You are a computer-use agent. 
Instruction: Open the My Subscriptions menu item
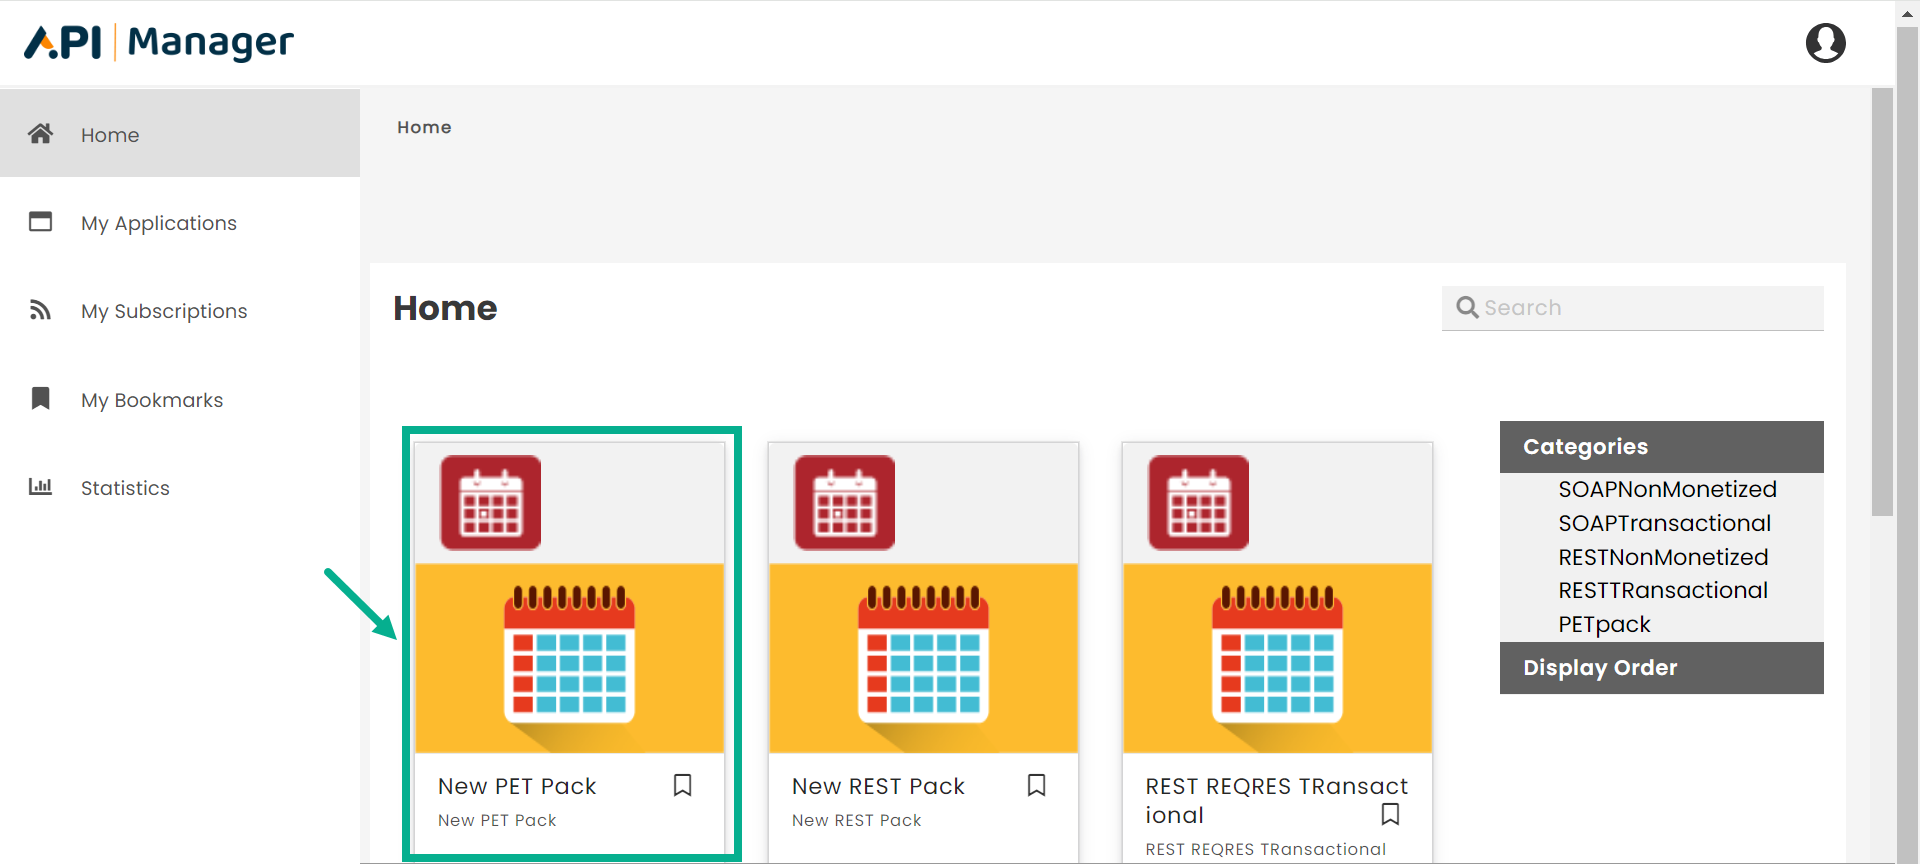click(x=164, y=311)
